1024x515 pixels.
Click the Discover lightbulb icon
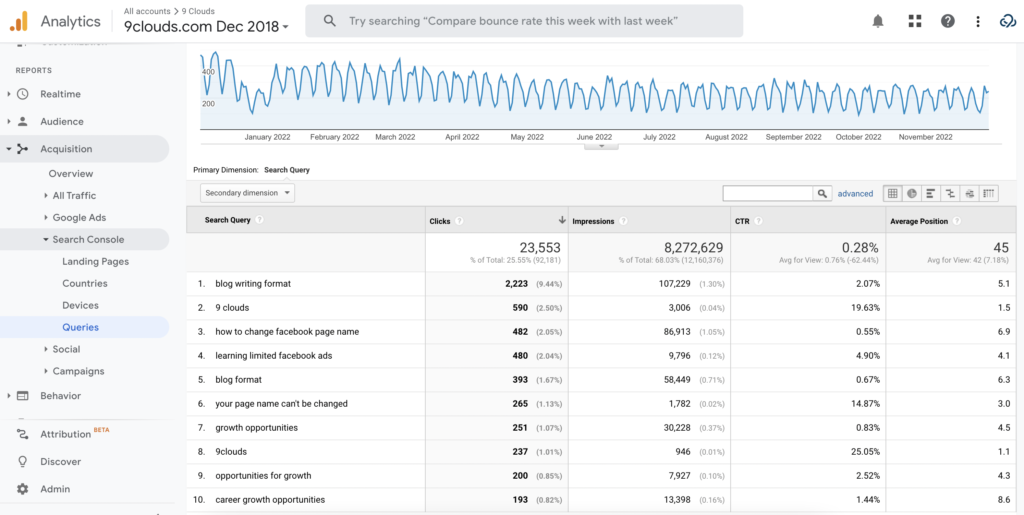click(23, 461)
